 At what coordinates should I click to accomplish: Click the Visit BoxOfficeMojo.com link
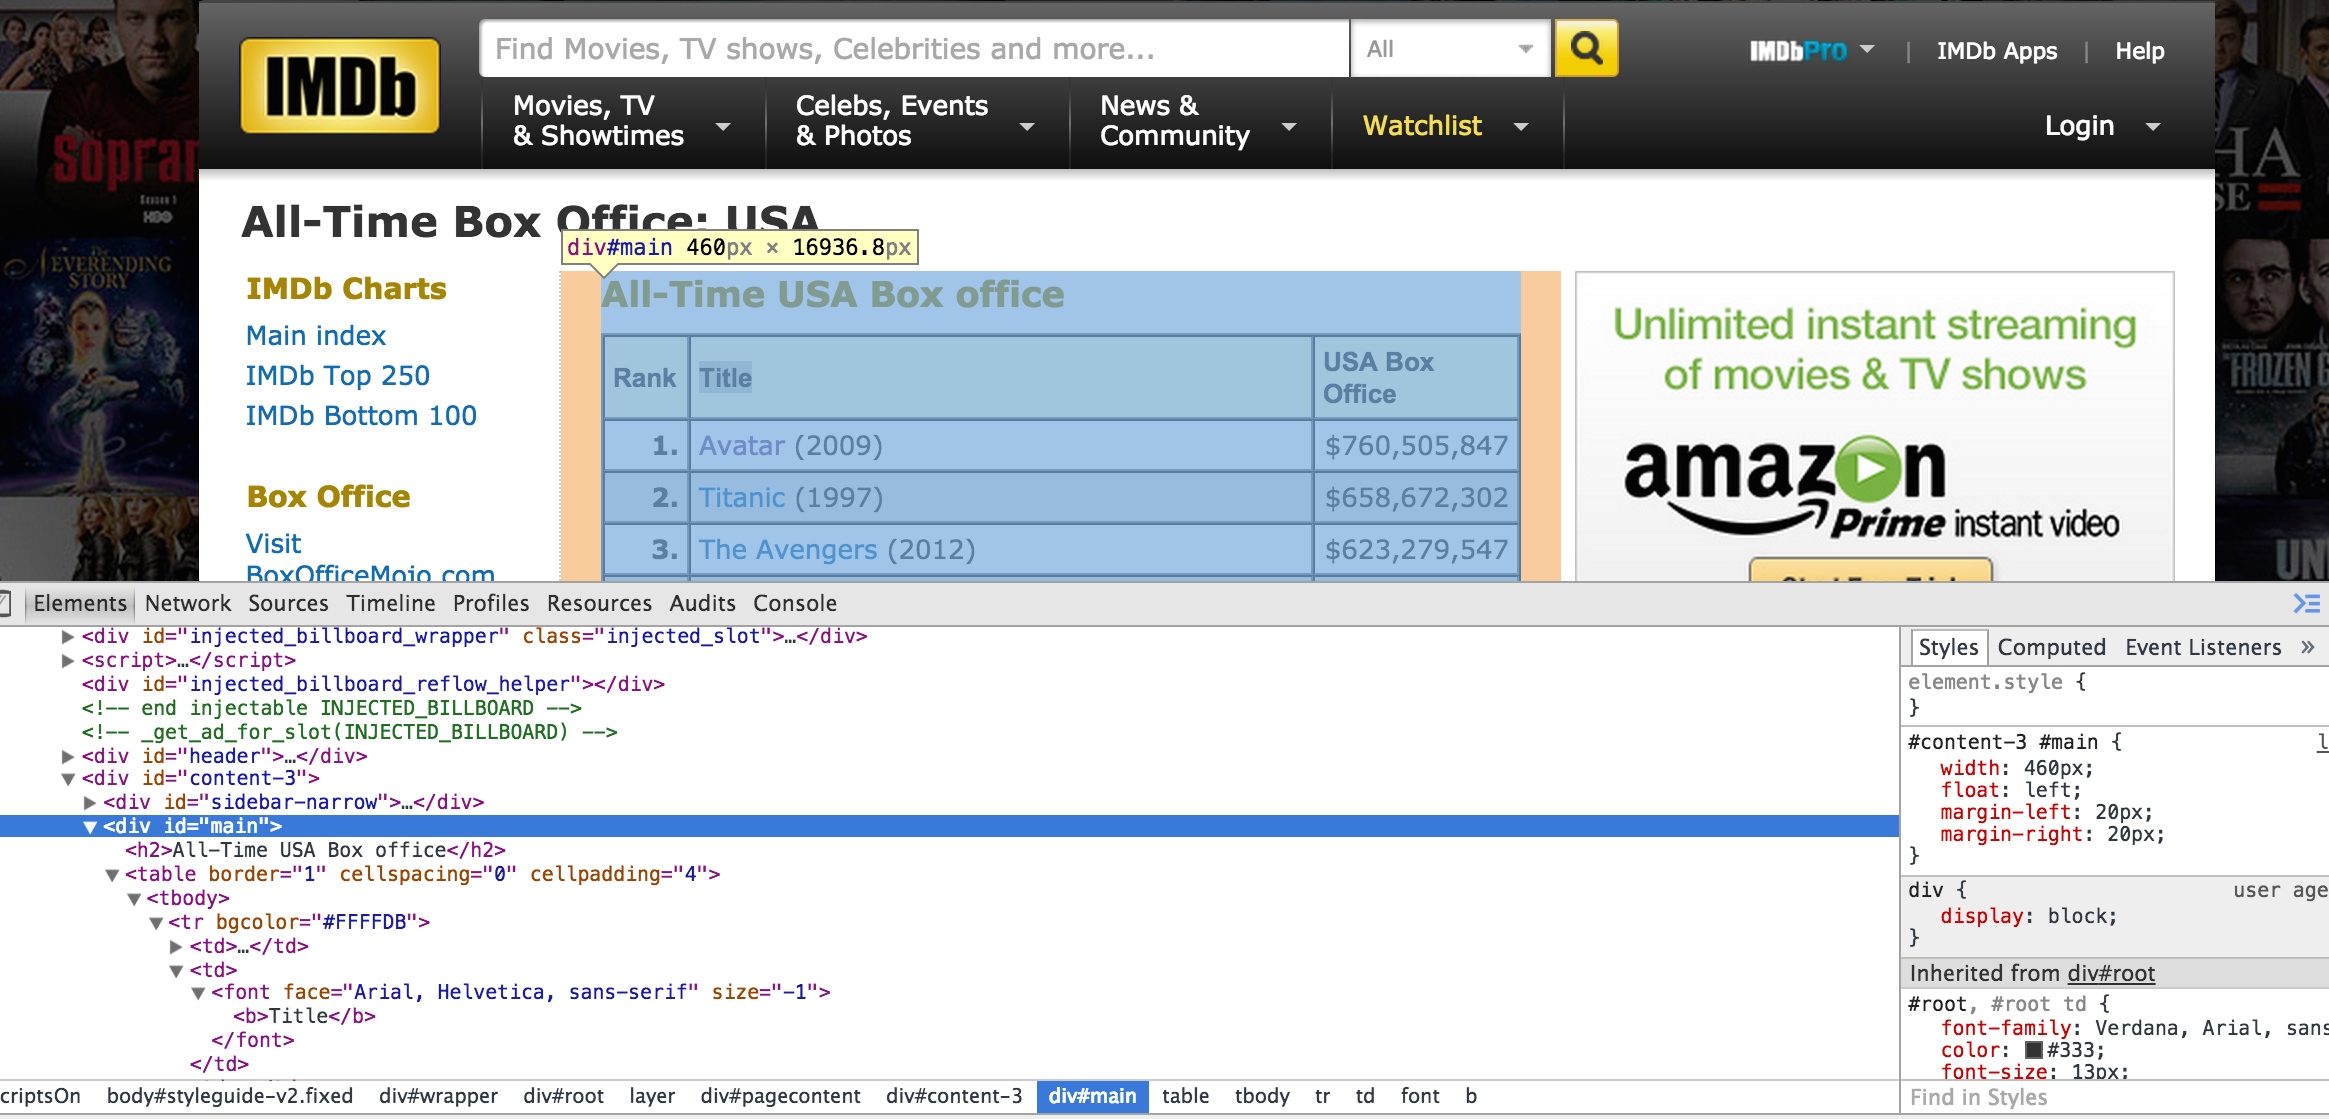370,558
